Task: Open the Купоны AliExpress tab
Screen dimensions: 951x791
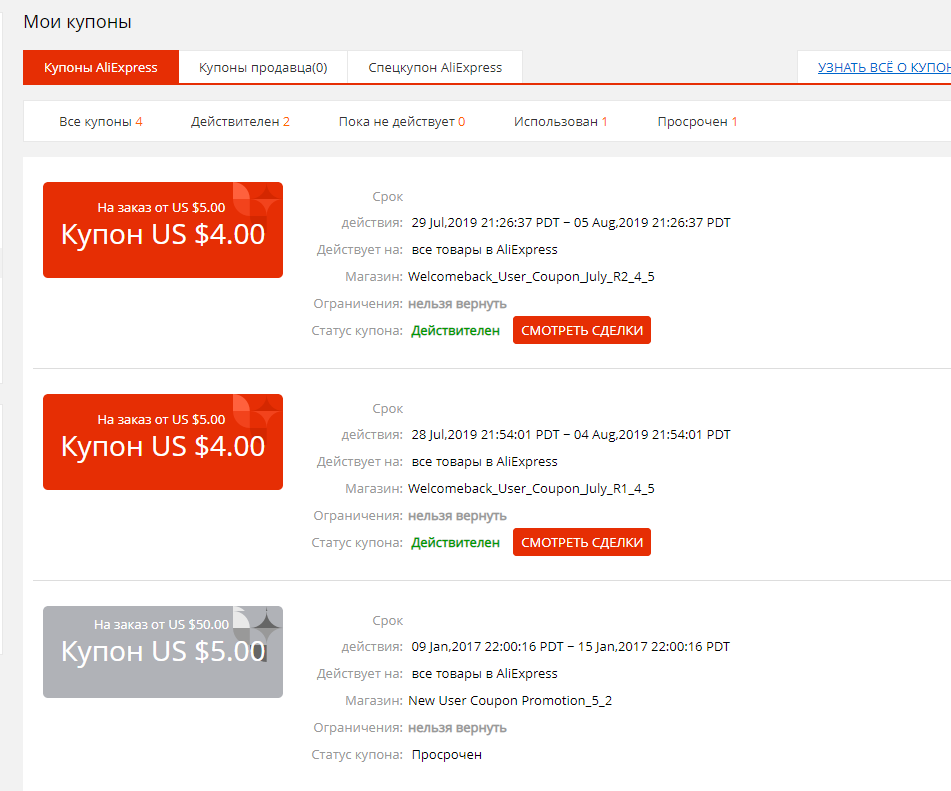Action: pyautogui.click(x=101, y=67)
